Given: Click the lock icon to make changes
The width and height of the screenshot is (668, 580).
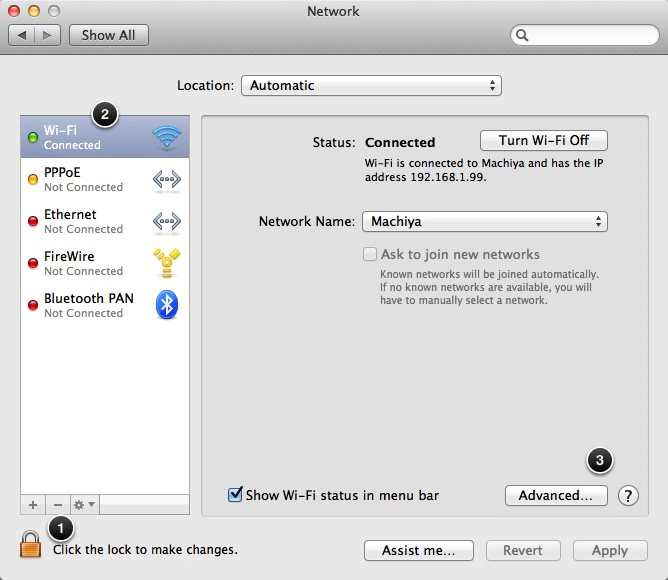Looking at the screenshot, I should tap(31, 544).
